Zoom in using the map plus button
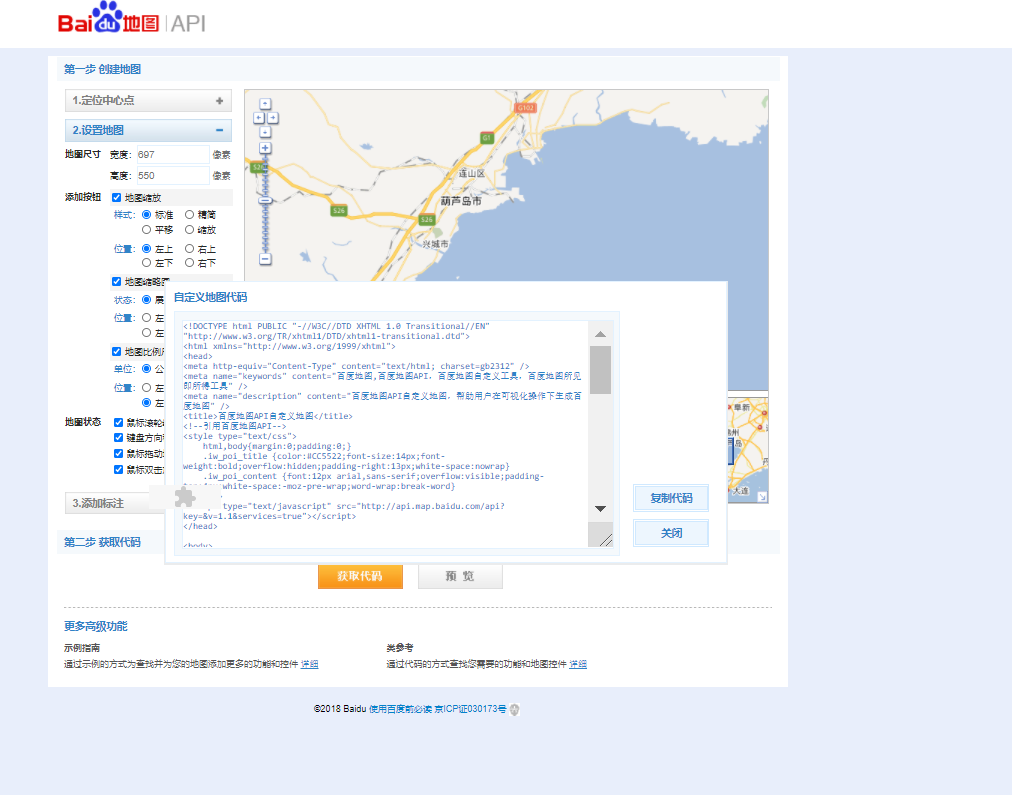This screenshot has width=1012, height=795. tap(265, 148)
